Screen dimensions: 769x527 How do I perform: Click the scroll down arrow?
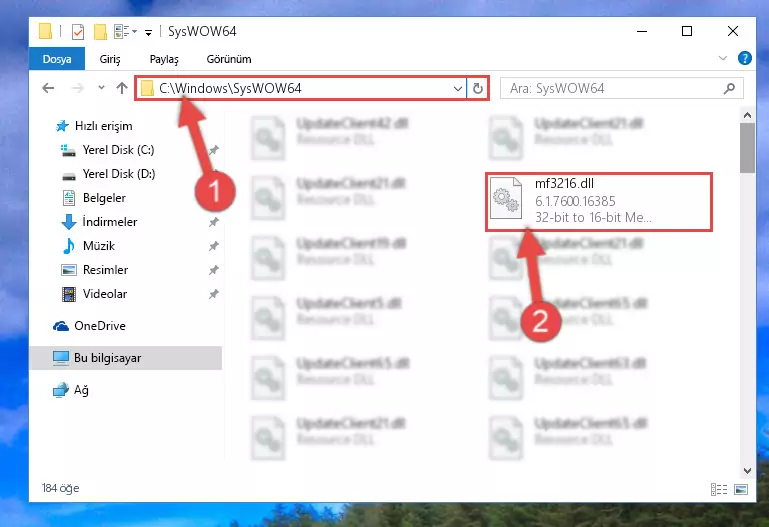(747, 471)
